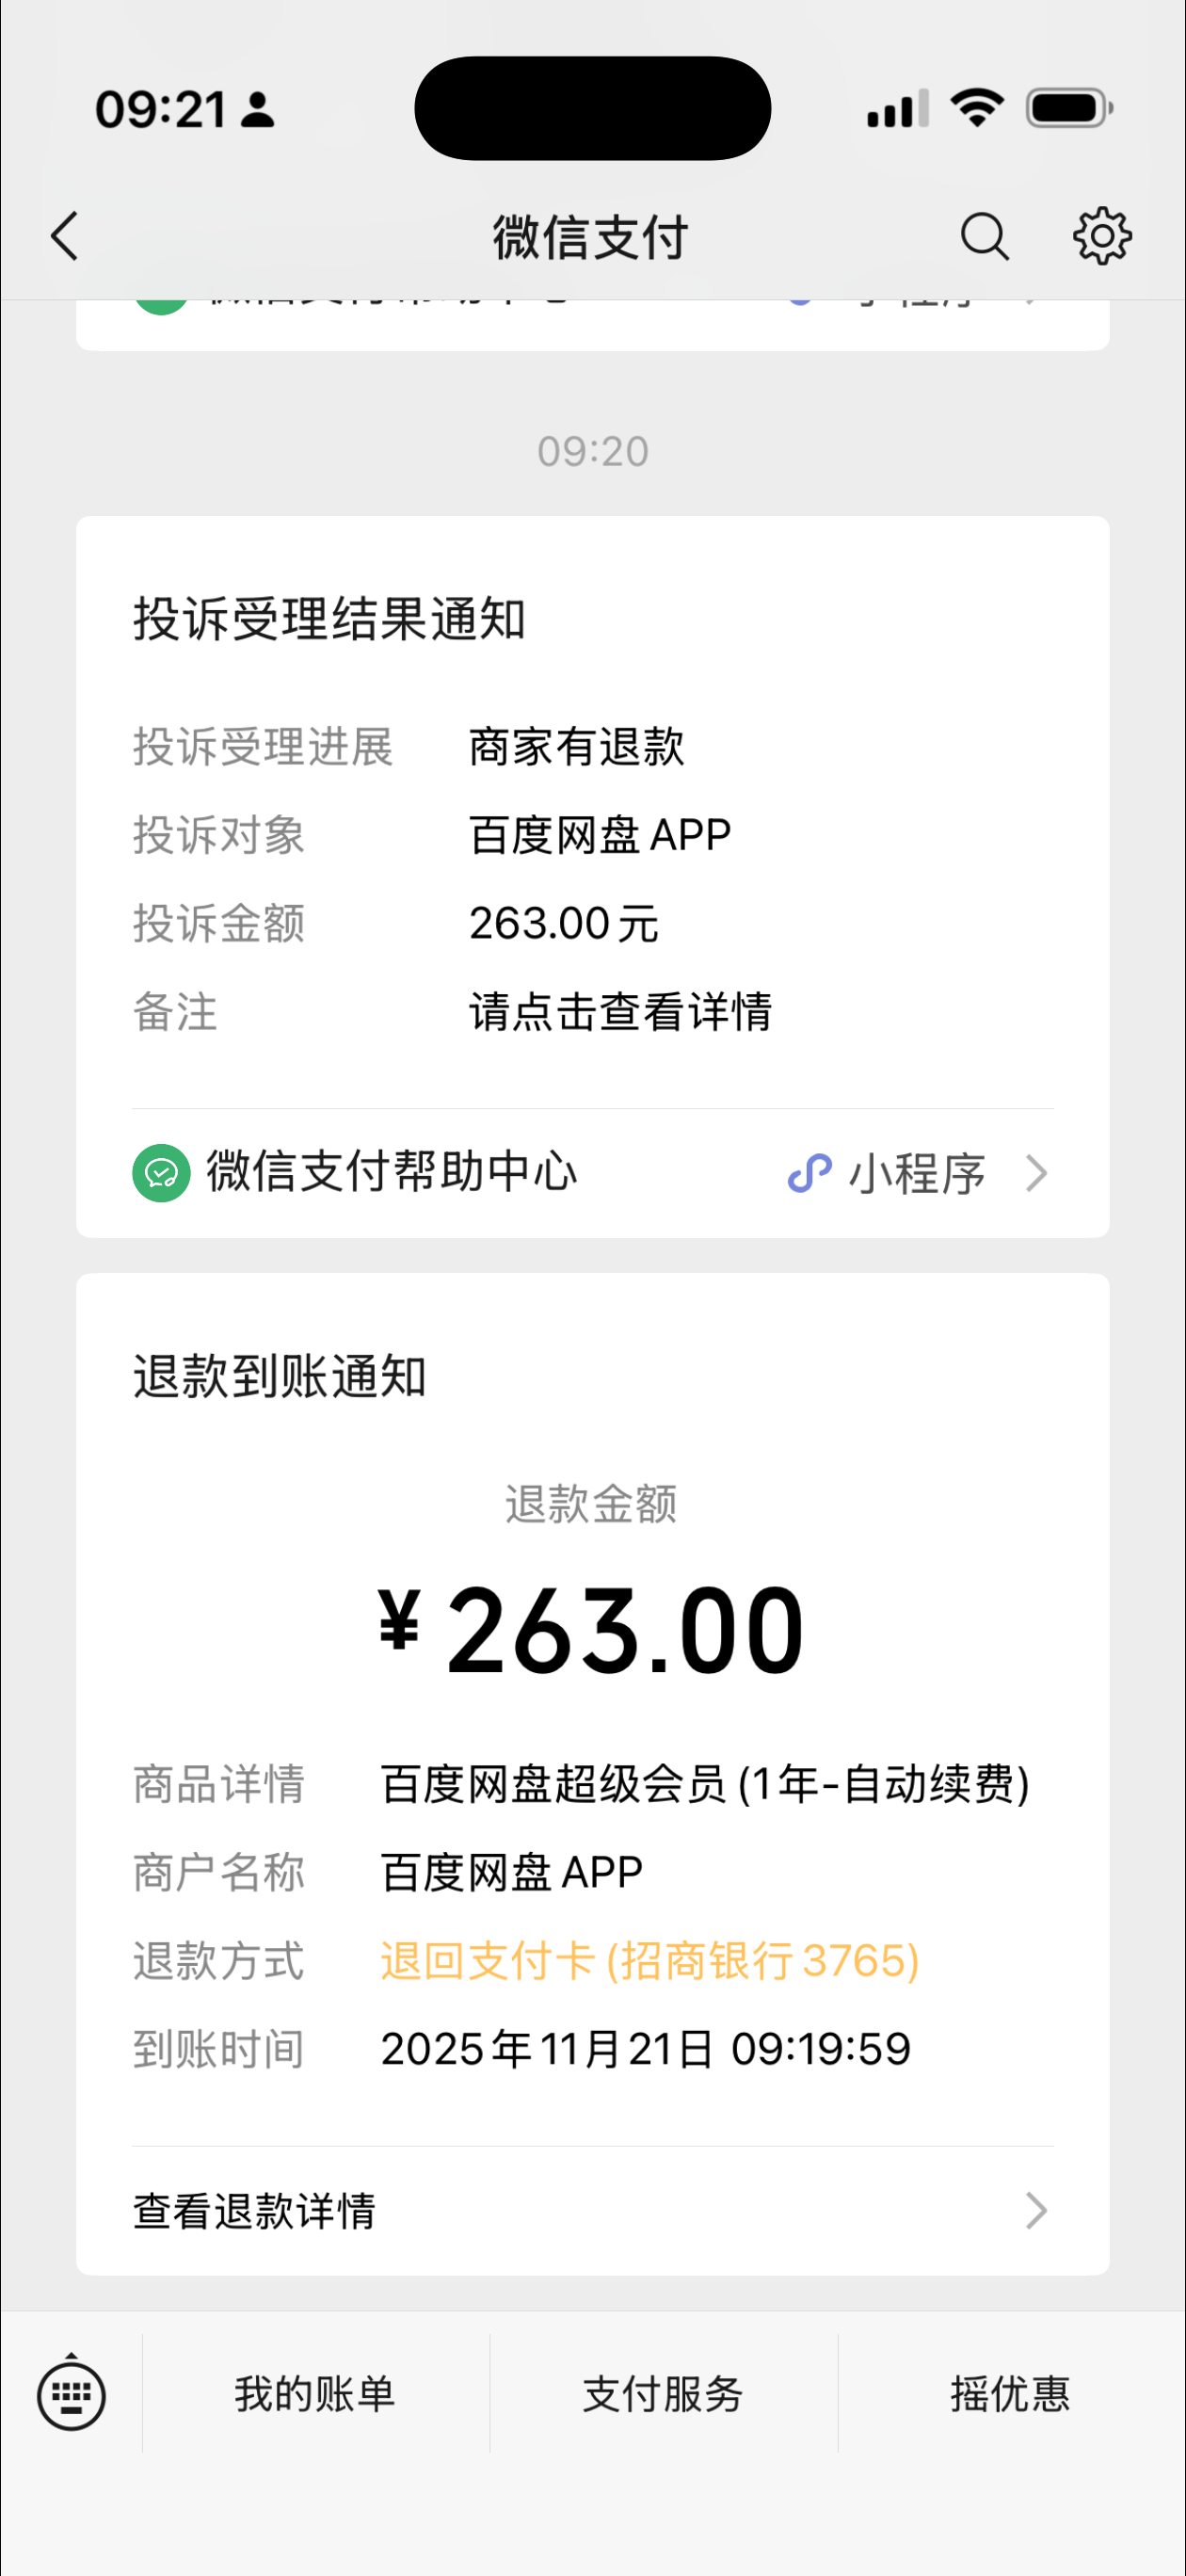
Task: Open 支付服务 menu
Action: click(x=664, y=2394)
